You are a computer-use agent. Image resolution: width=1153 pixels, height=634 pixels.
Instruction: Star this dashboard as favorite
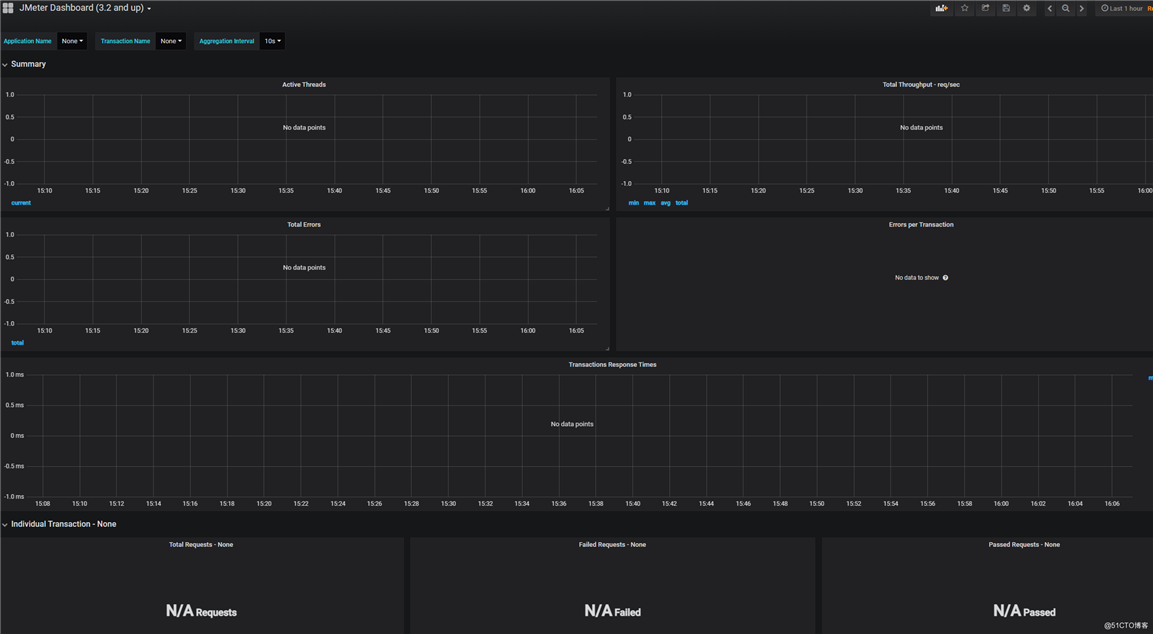coord(965,8)
